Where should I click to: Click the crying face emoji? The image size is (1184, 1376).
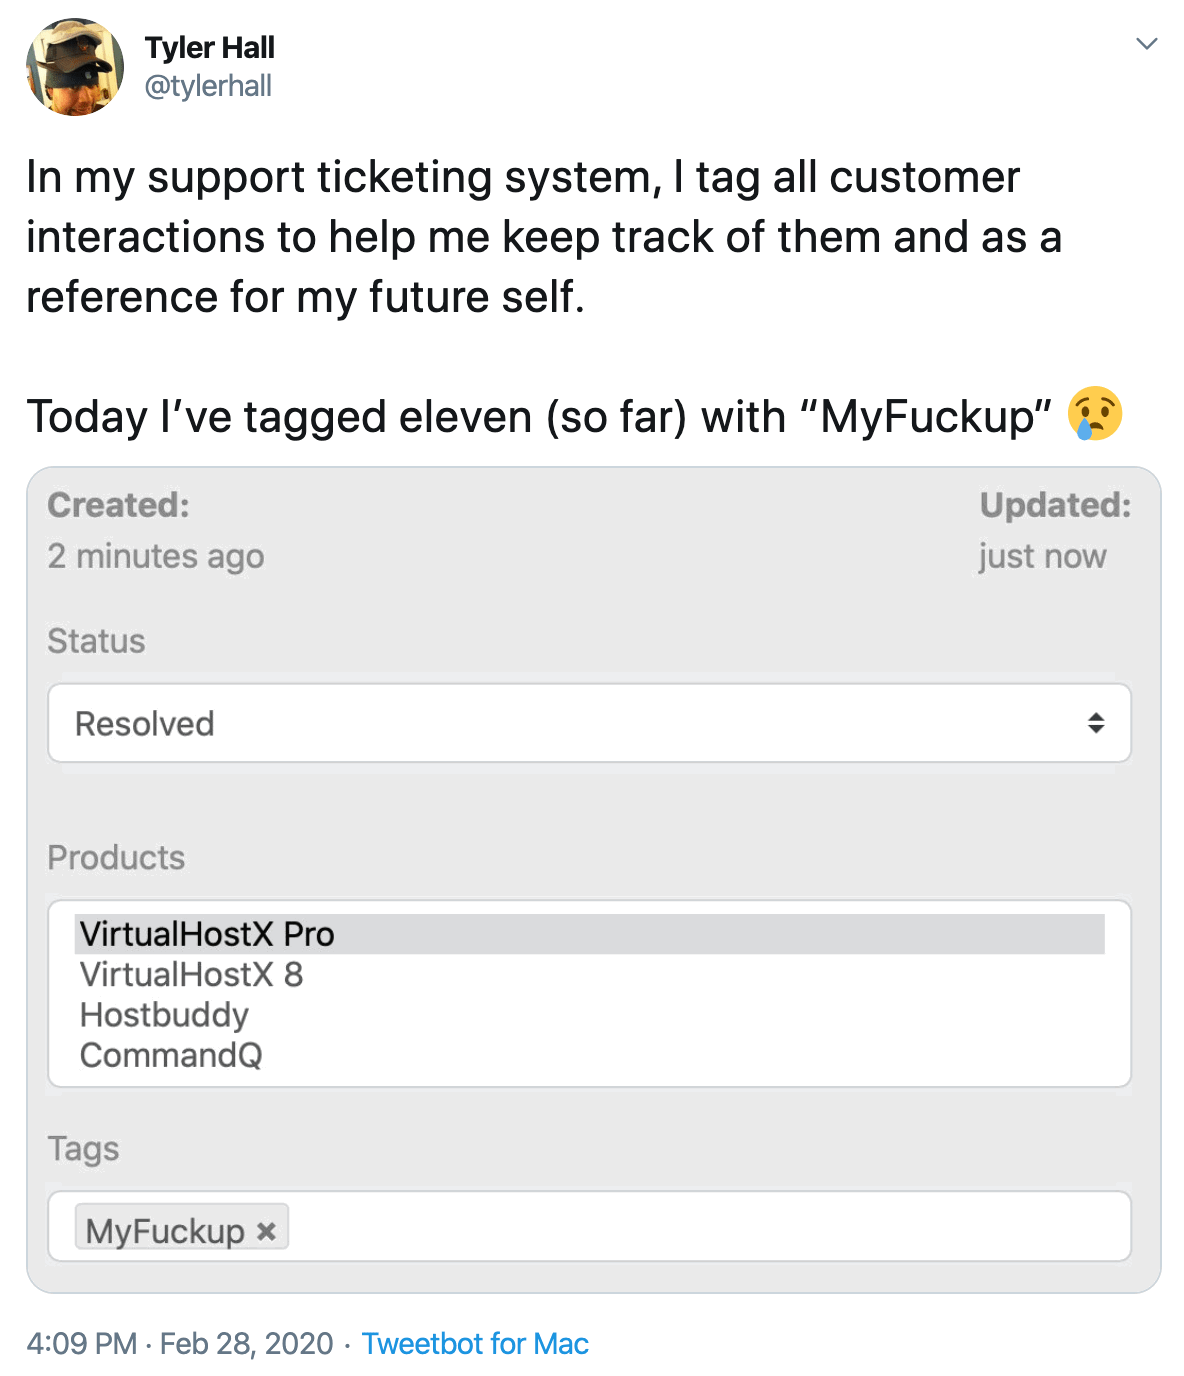pos(1095,414)
